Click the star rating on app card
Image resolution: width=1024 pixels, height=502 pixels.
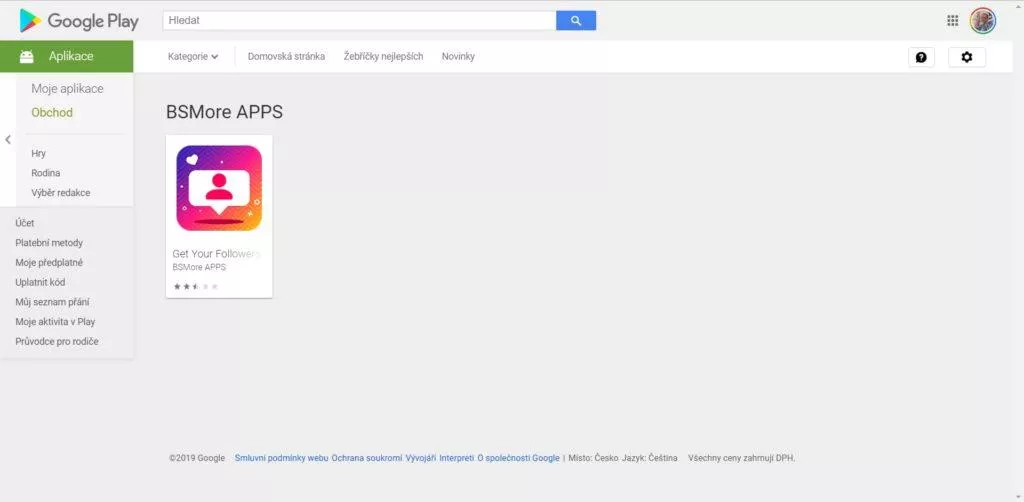click(196, 286)
